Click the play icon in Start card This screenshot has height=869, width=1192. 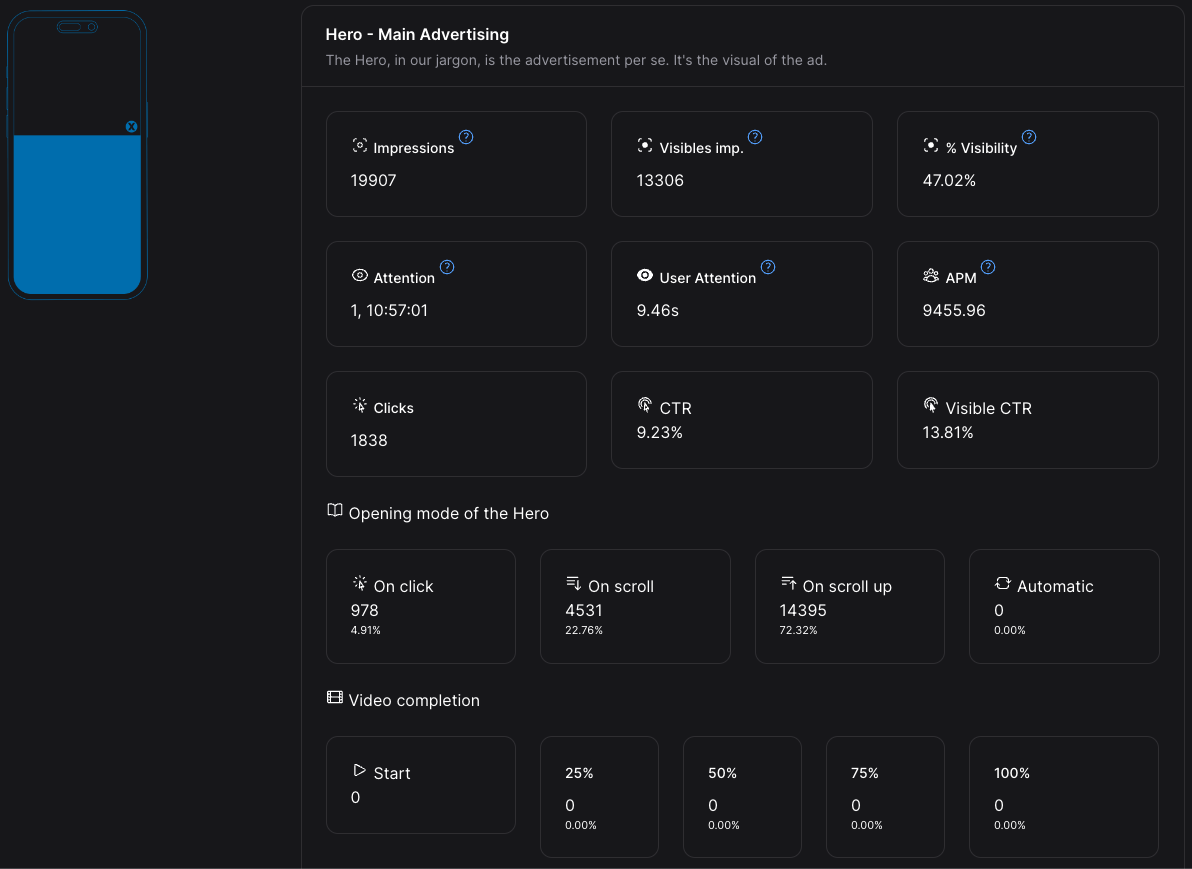(x=359, y=771)
